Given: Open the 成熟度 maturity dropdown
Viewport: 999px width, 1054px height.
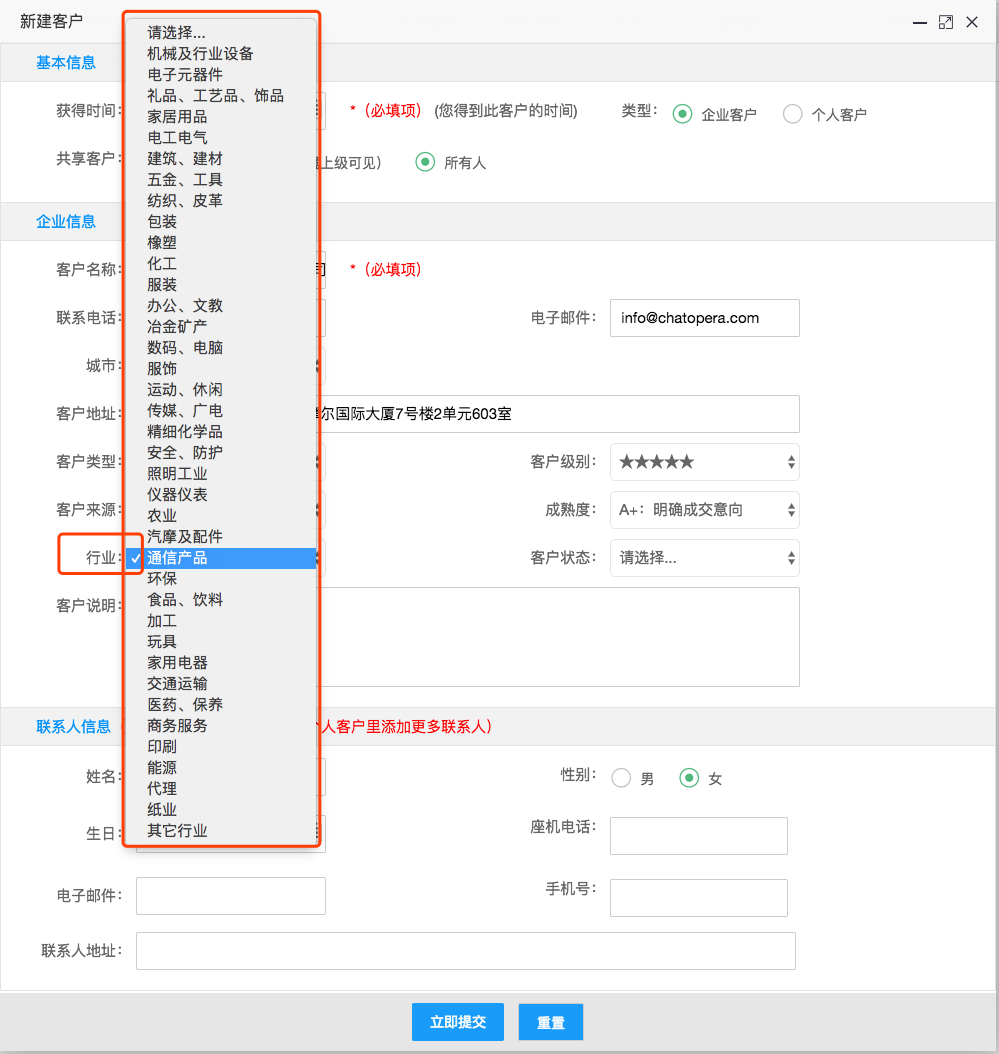Looking at the screenshot, I should click(705, 510).
